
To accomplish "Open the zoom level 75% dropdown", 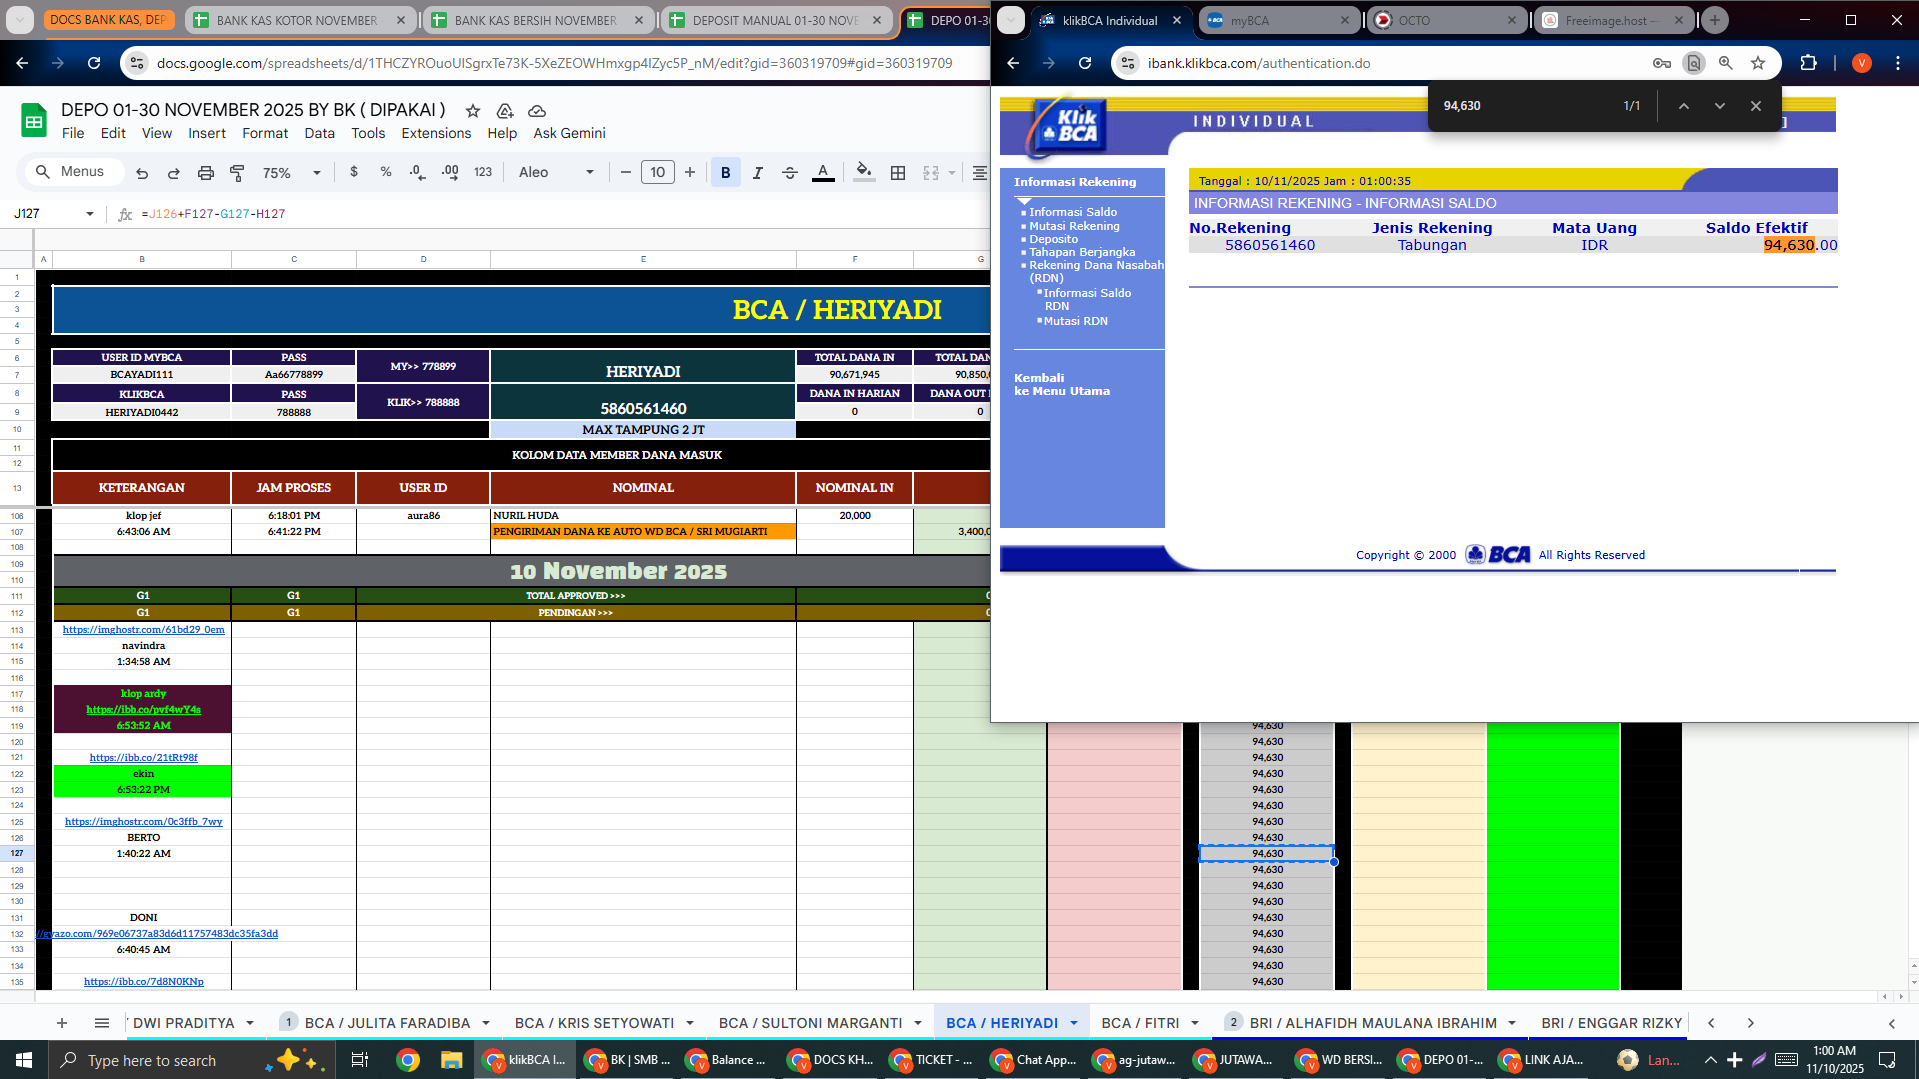I will (291, 172).
